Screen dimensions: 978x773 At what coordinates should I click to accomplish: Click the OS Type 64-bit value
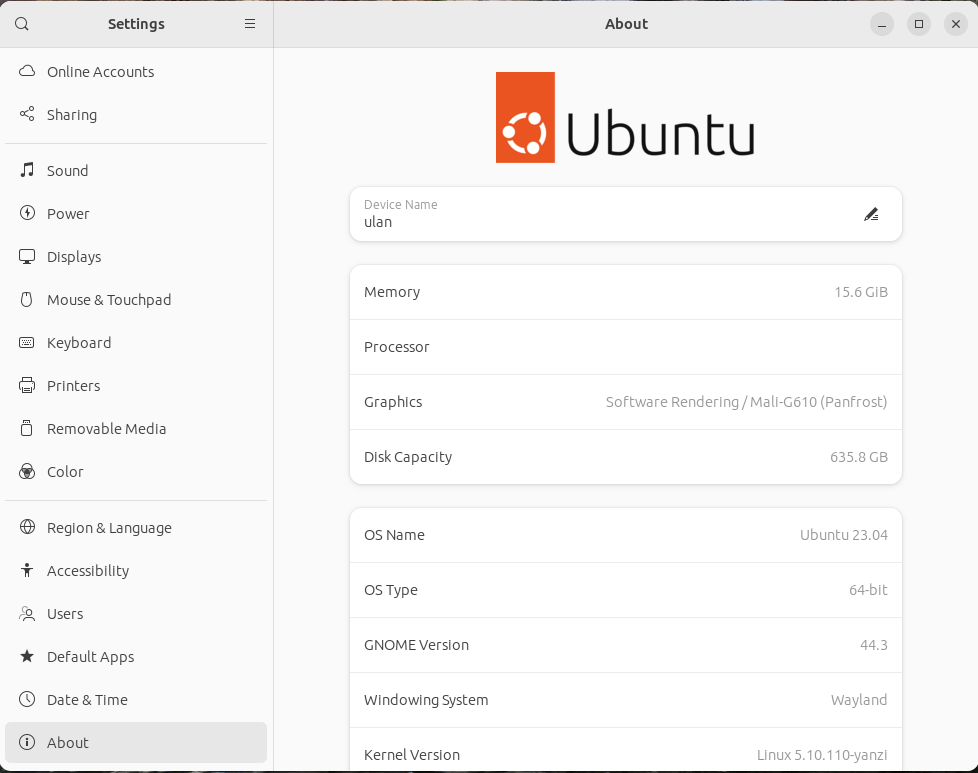point(868,590)
